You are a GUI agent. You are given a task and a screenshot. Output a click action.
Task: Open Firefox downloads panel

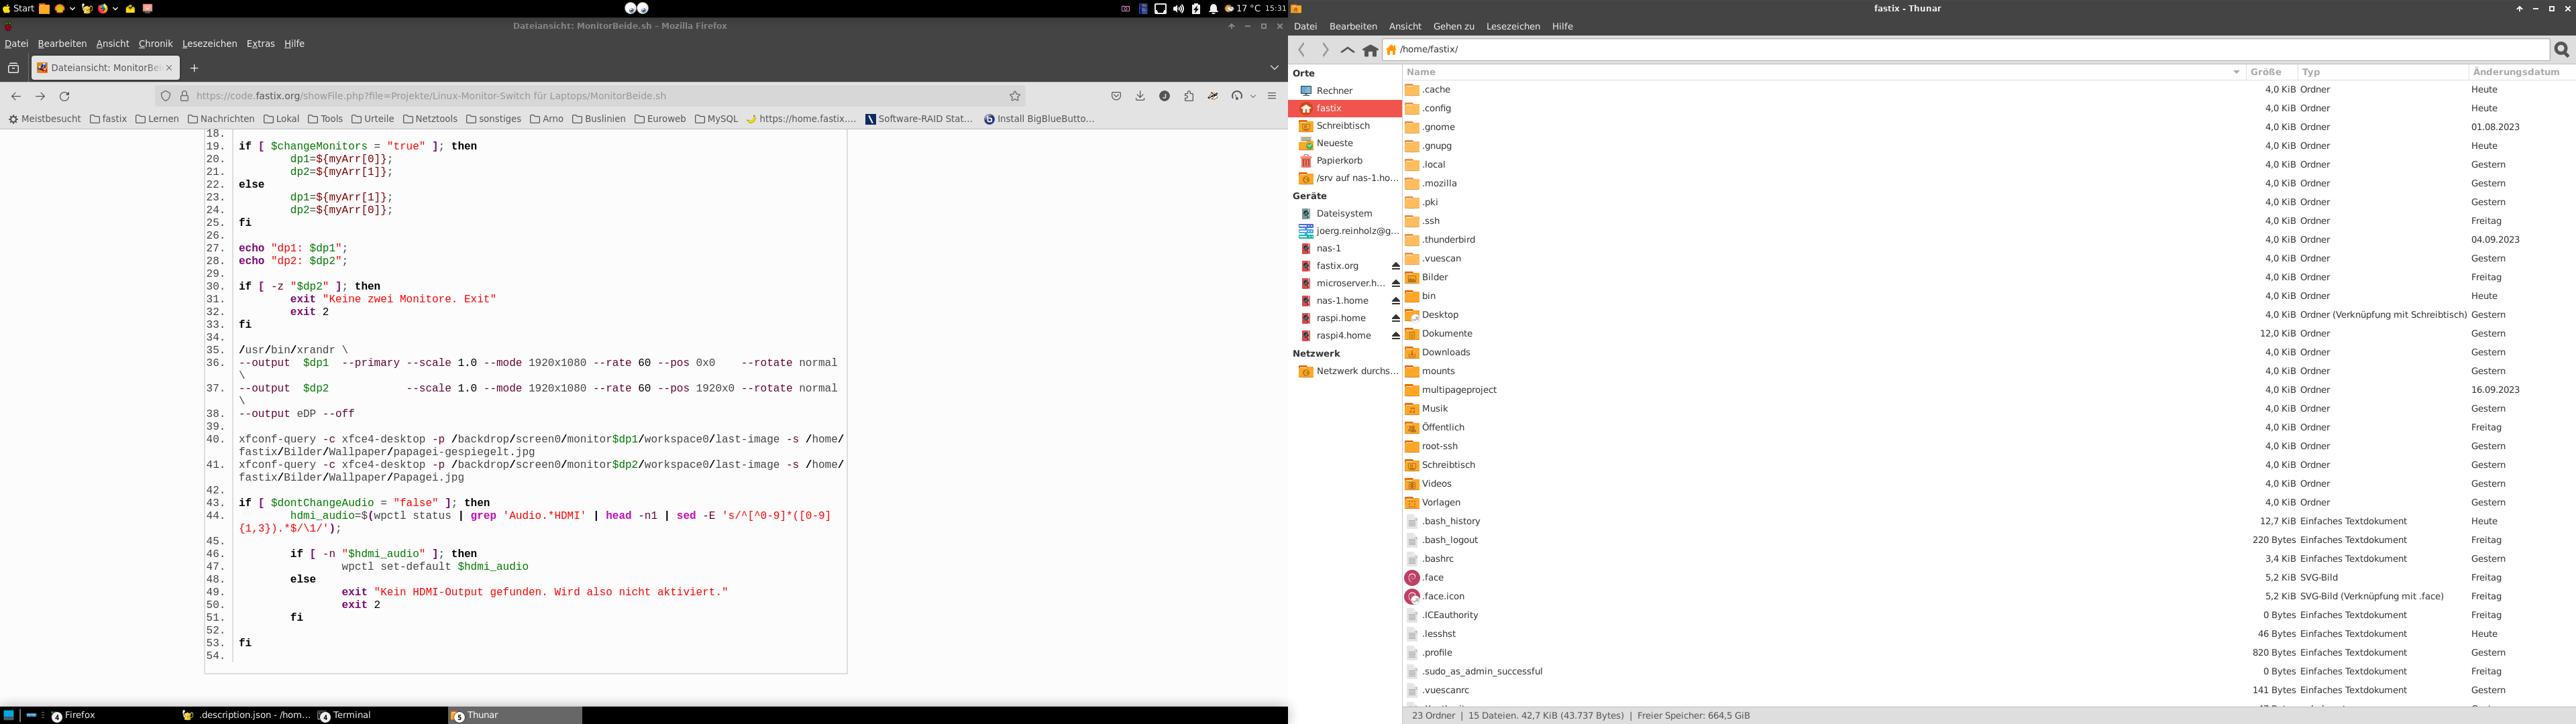click(1140, 96)
